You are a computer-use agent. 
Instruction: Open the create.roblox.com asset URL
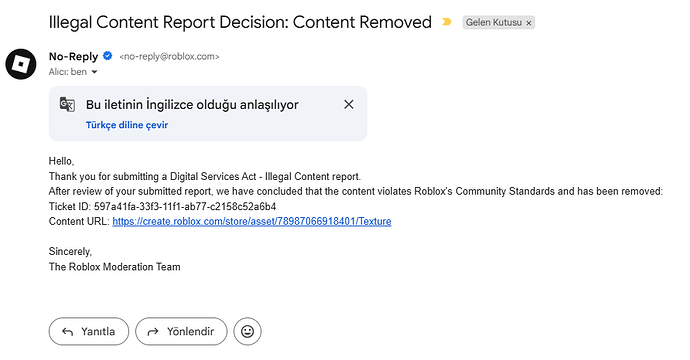pyautogui.click(x=252, y=221)
